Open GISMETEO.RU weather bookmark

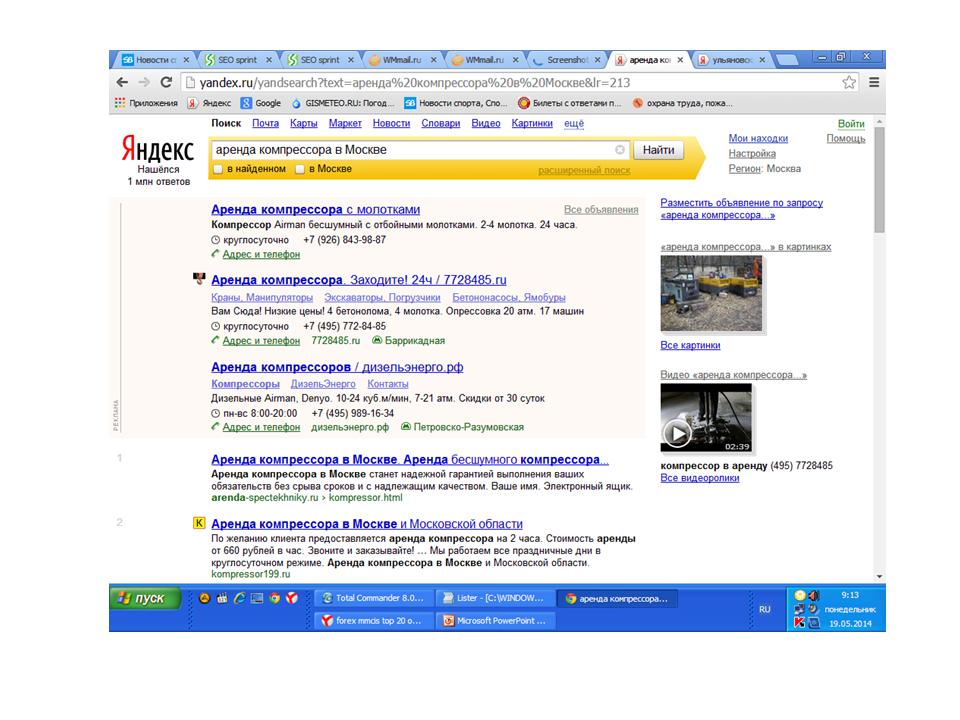(343, 103)
